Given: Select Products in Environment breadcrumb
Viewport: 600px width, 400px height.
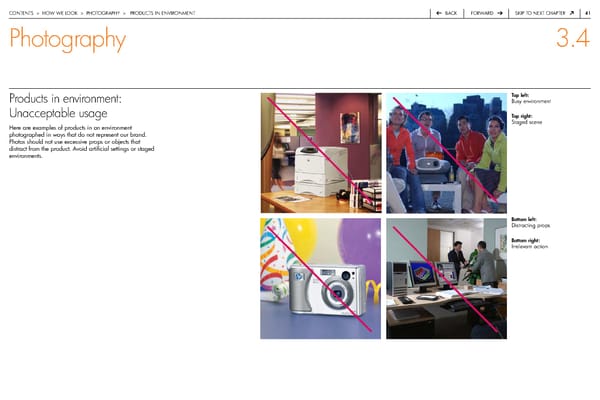Looking at the screenshot, I should click(162, 13).
